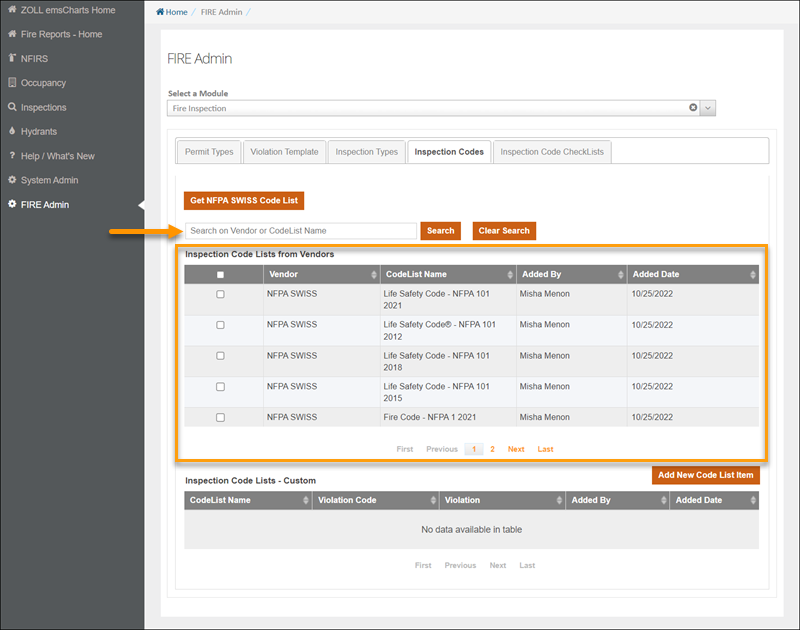Screen dimensions: 800x630
Task: Check Life Safety Code NFPA 101 2021 row
Action: pos(220,294)
